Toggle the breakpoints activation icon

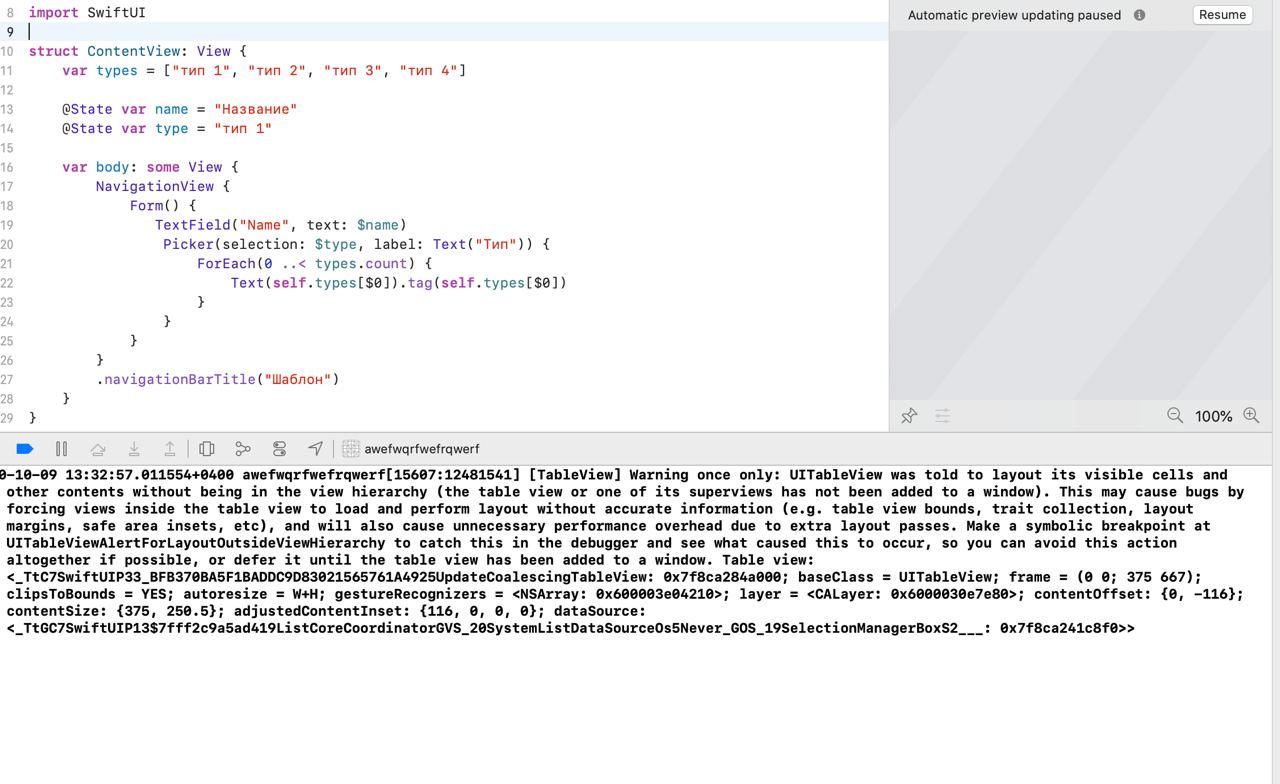(25, 449)
